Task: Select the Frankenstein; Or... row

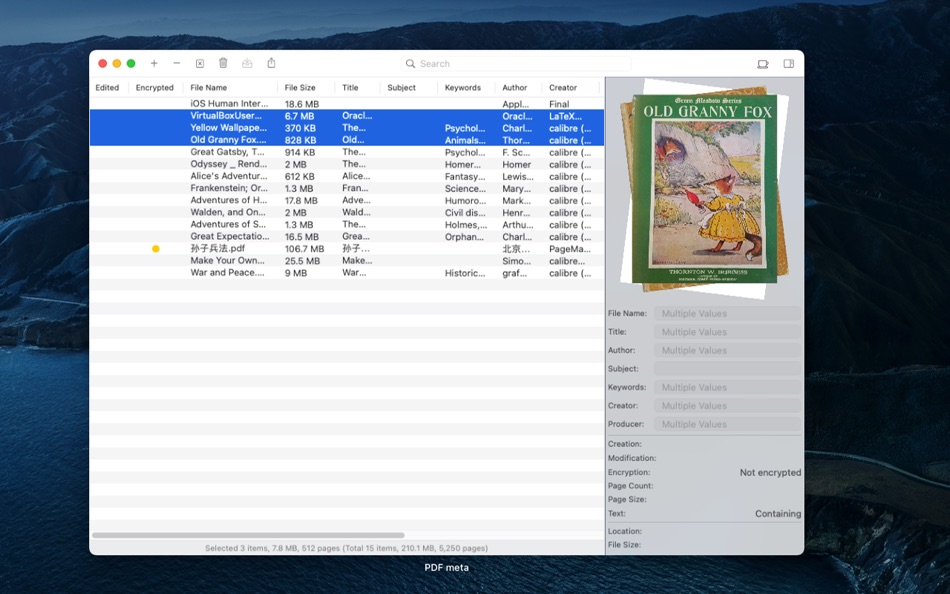Action: click(x=347, y=189)
